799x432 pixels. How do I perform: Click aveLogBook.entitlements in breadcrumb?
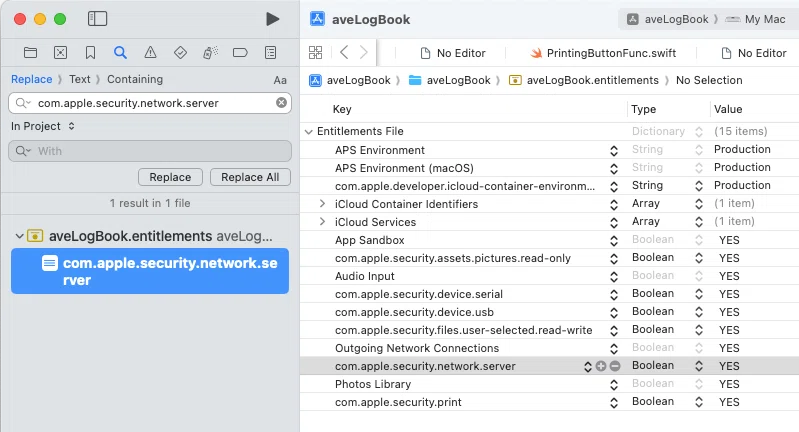click(584, 80)
